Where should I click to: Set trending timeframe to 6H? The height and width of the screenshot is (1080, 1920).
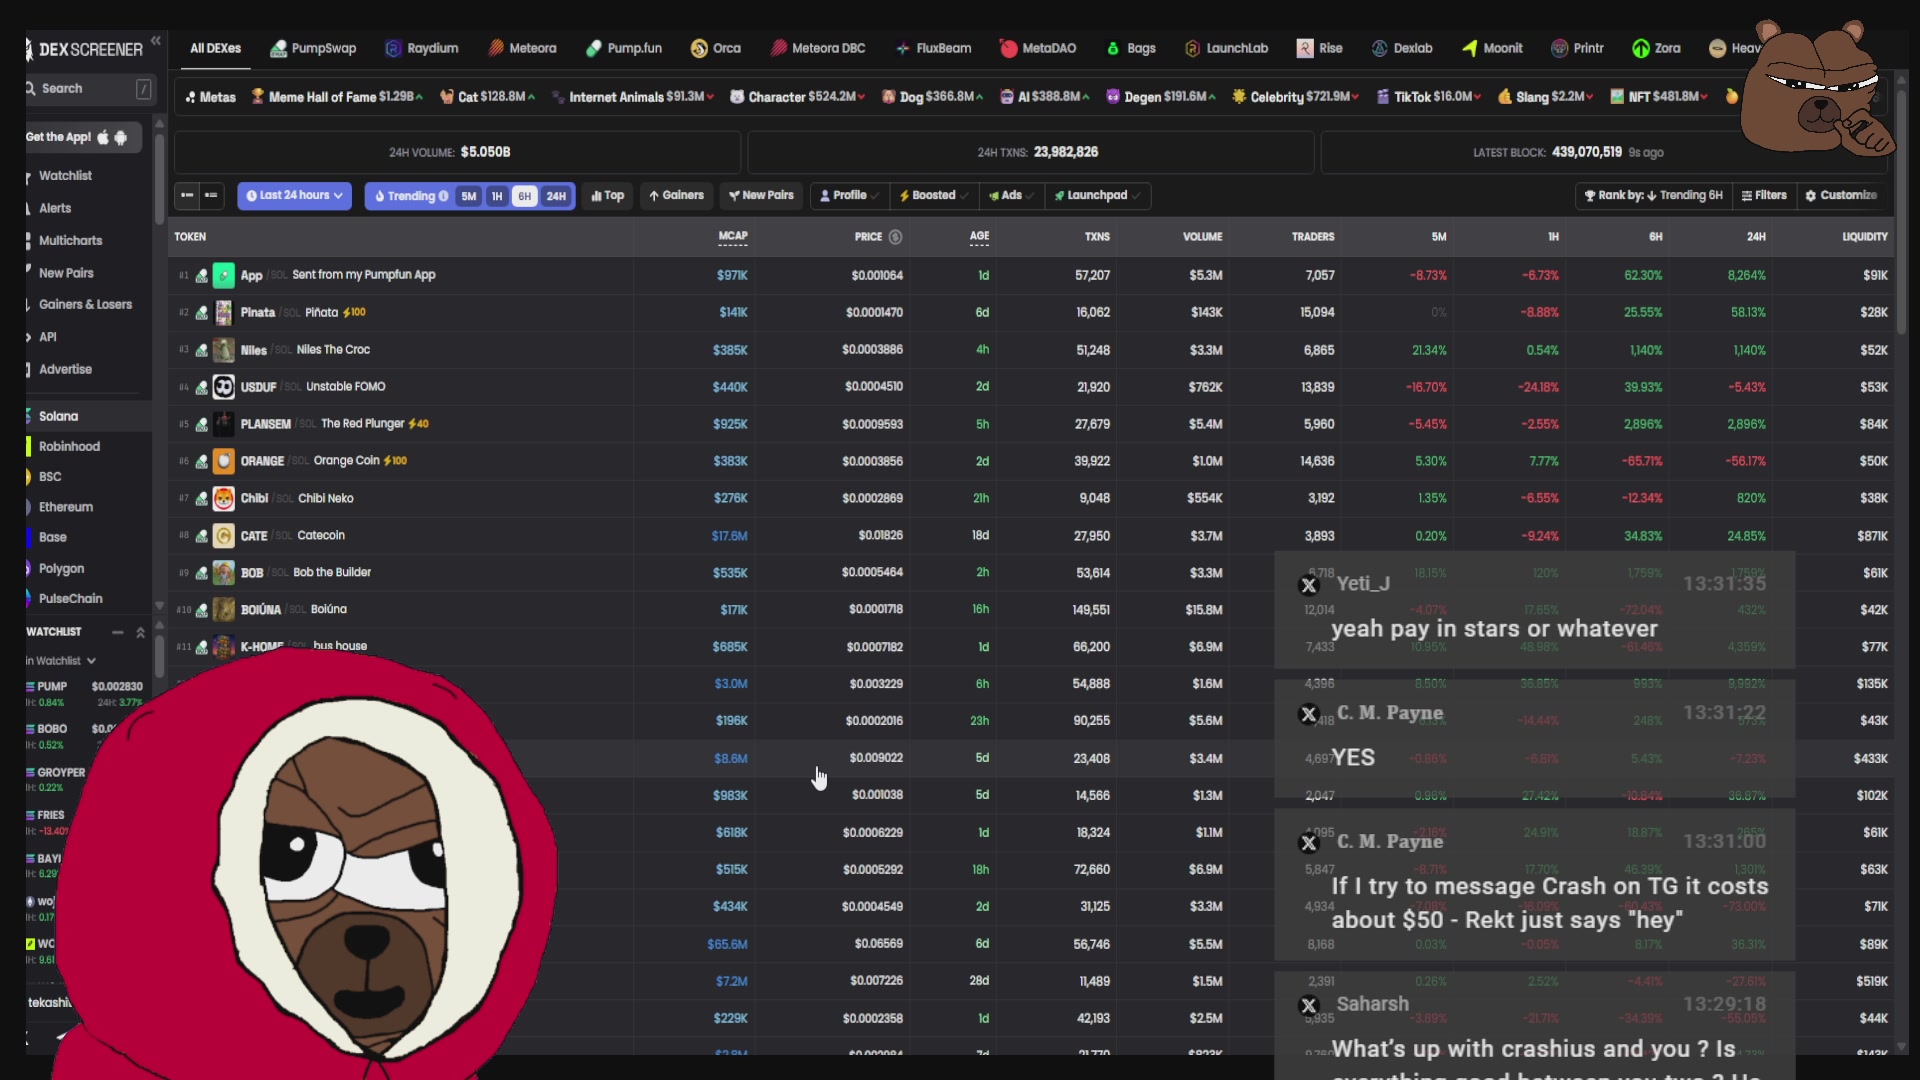524,196
